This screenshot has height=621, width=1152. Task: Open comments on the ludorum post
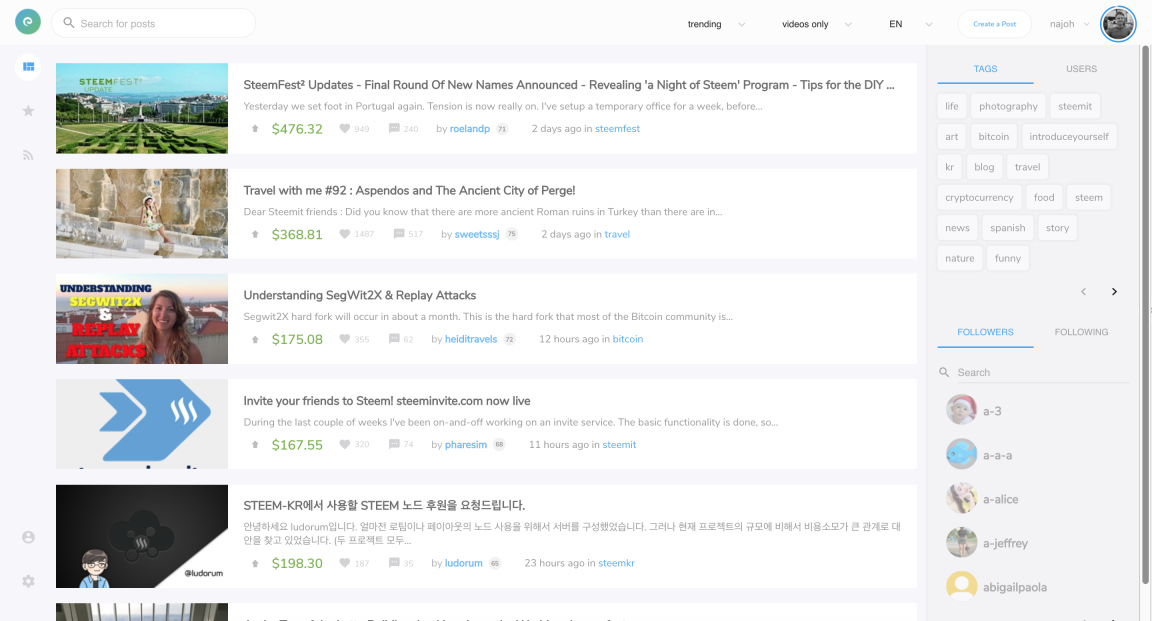[x=394, y=563]
